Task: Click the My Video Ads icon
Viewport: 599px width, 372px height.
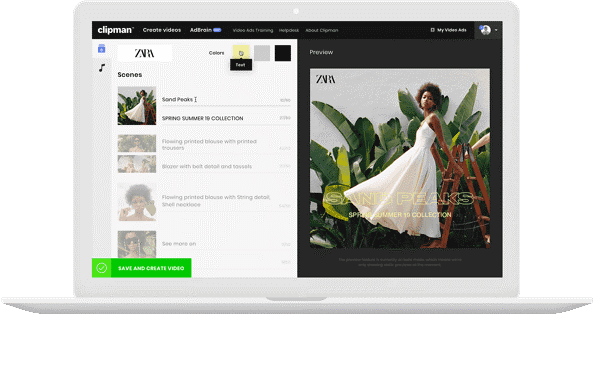Action: 432,30
